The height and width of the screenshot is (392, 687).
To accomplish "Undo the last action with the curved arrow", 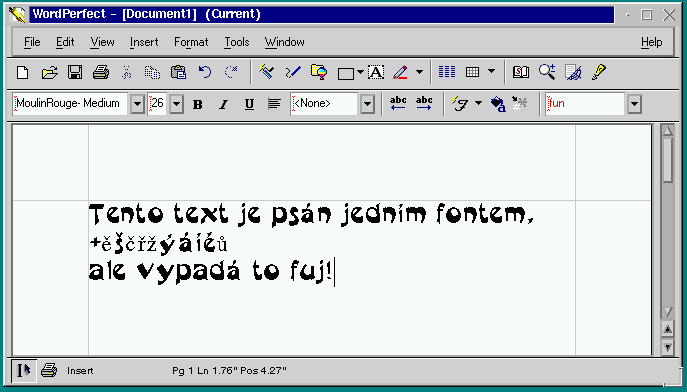I will [x=205, y=72].
